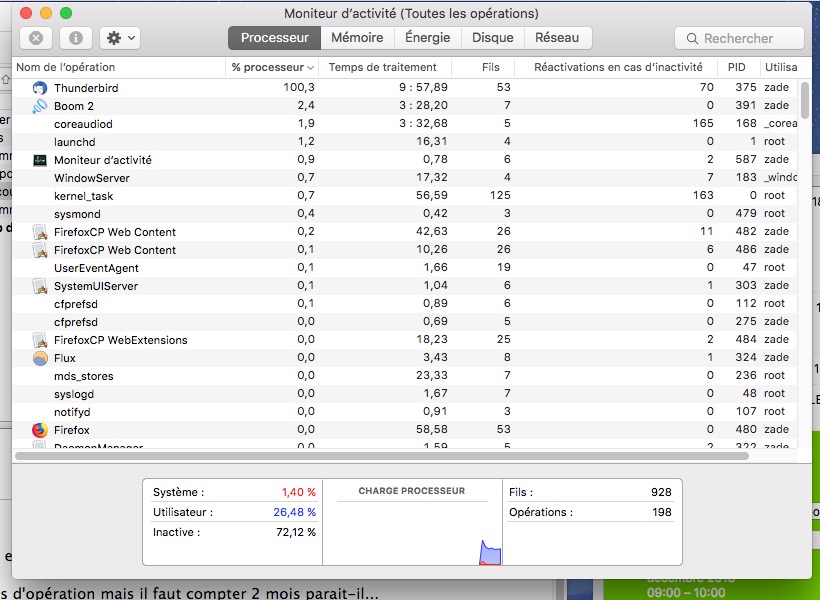Screen dimensions: 820x600
Task: Switch to the Réseau tab
Action: pyautogui.click(x=557, y=38)
